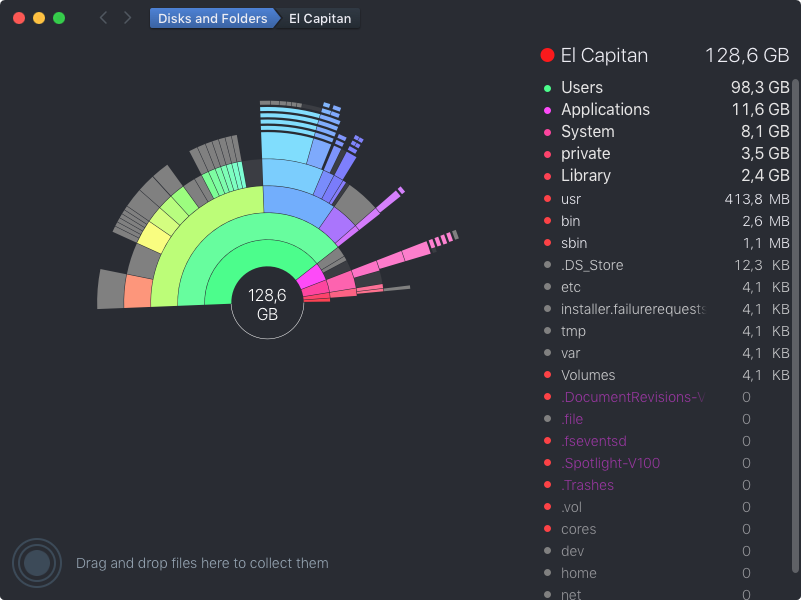Select the El Capitan breadcrumb segment

point(320,18)
